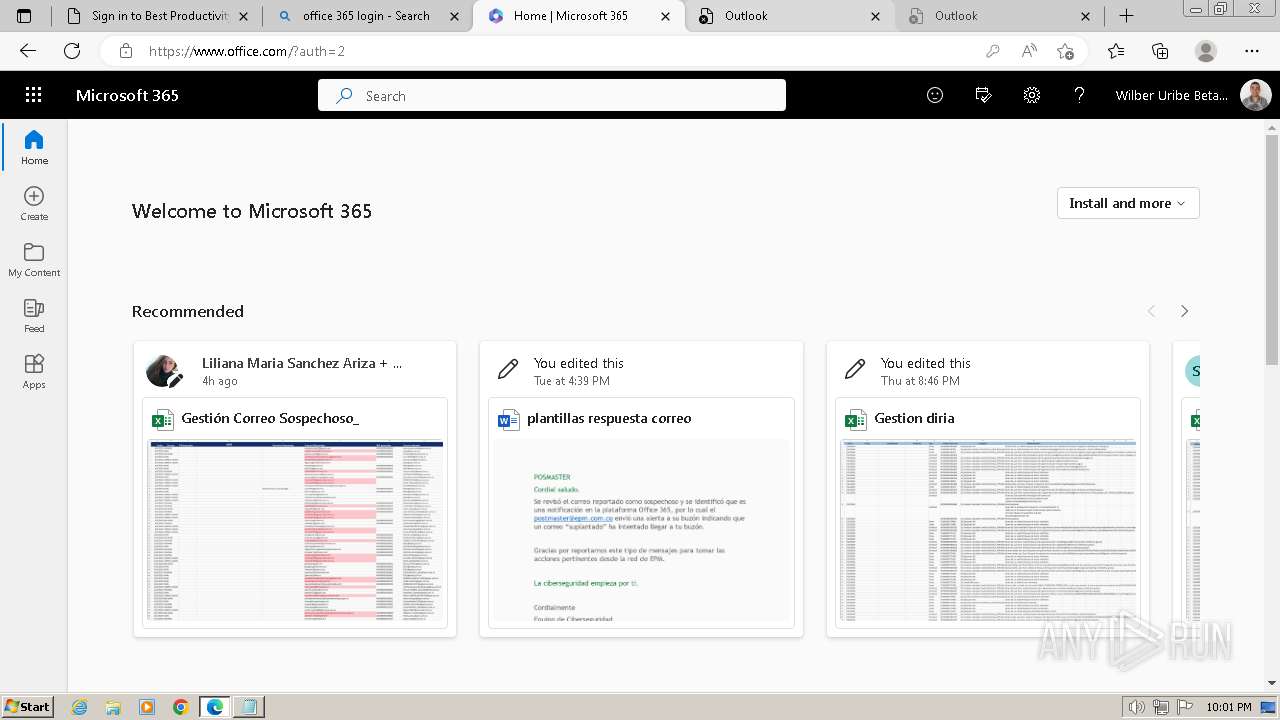Open a new browser tab

click(x=1126, y=16)
